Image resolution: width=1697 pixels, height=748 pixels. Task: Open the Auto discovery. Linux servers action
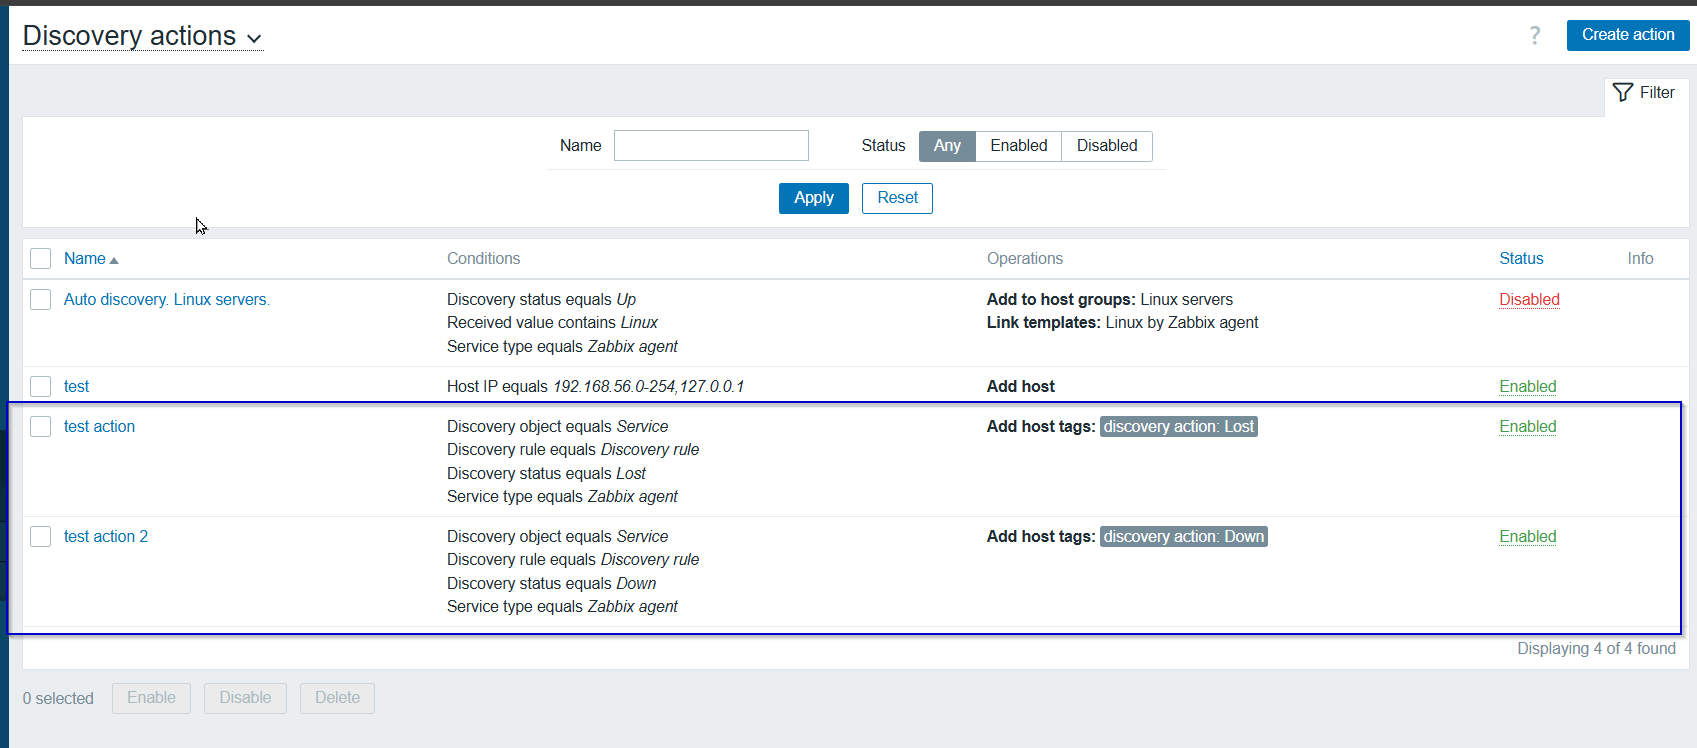pyautogui.click(x=166, y=300)
